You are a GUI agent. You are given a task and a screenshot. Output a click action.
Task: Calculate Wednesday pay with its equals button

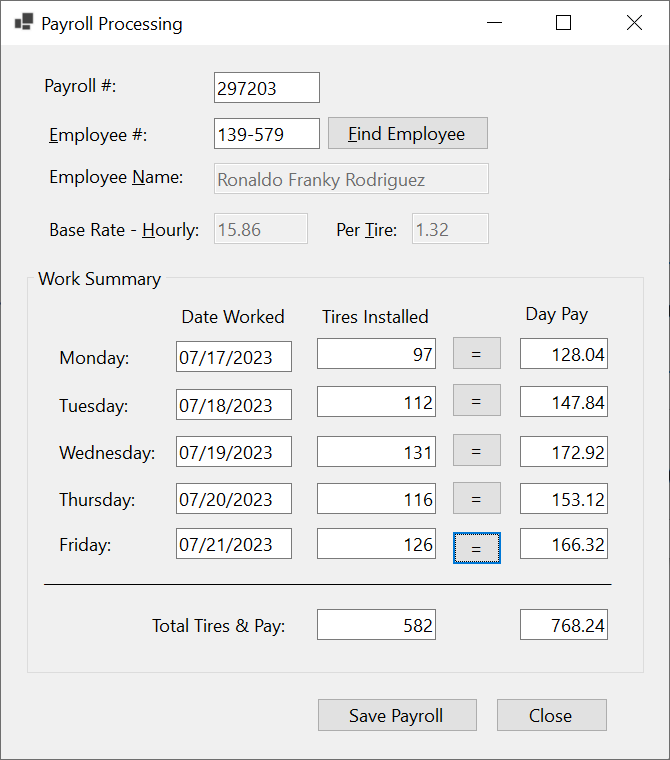pyautogui.click(x=477, y=450)
